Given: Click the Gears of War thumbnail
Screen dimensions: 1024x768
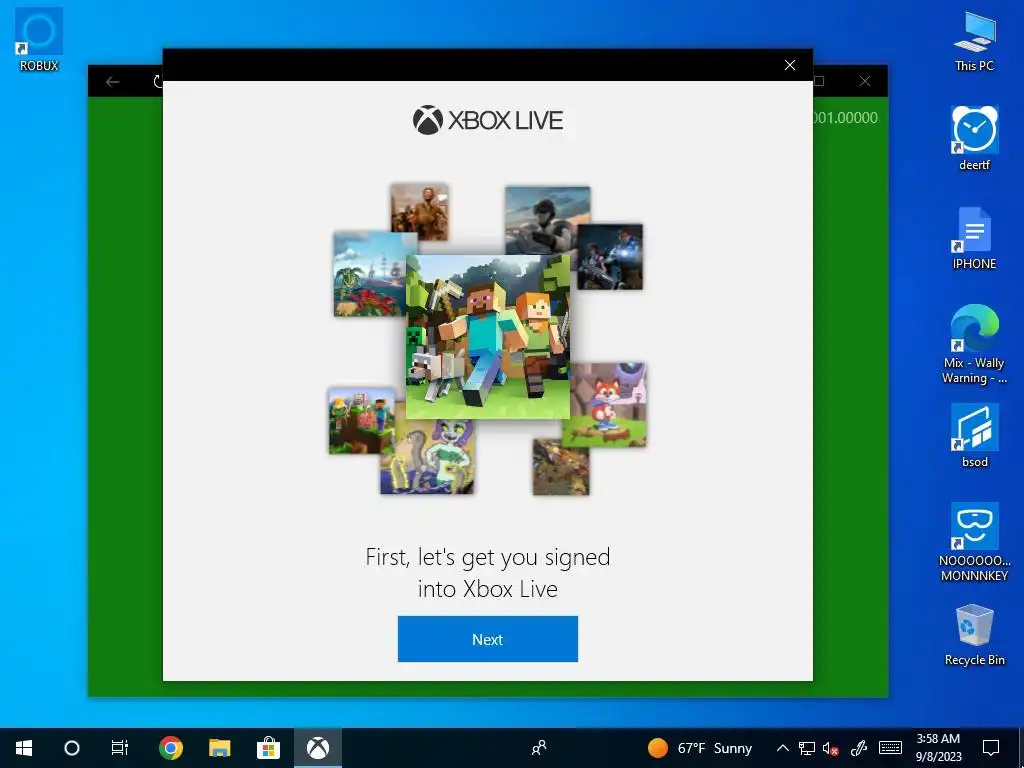Looking at the screenshot, I should 609,257.
